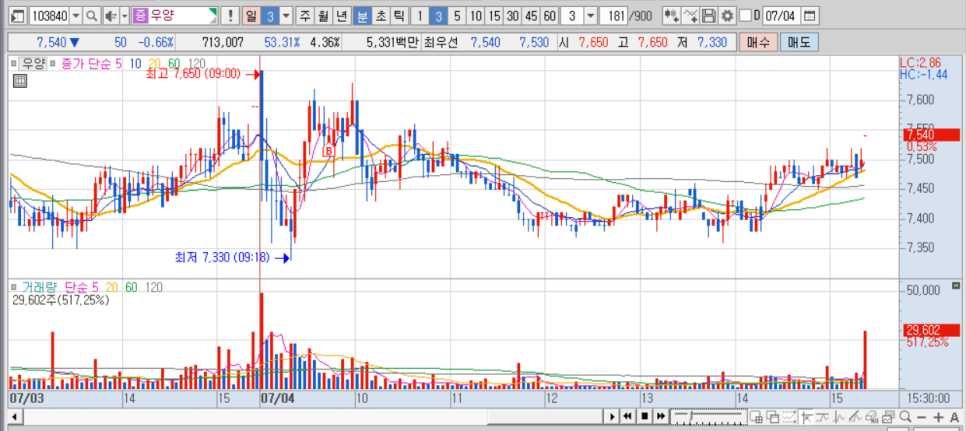Zoom out chart with minus icon
Screen dimensions: 966x431
click(x=921, y=416)
